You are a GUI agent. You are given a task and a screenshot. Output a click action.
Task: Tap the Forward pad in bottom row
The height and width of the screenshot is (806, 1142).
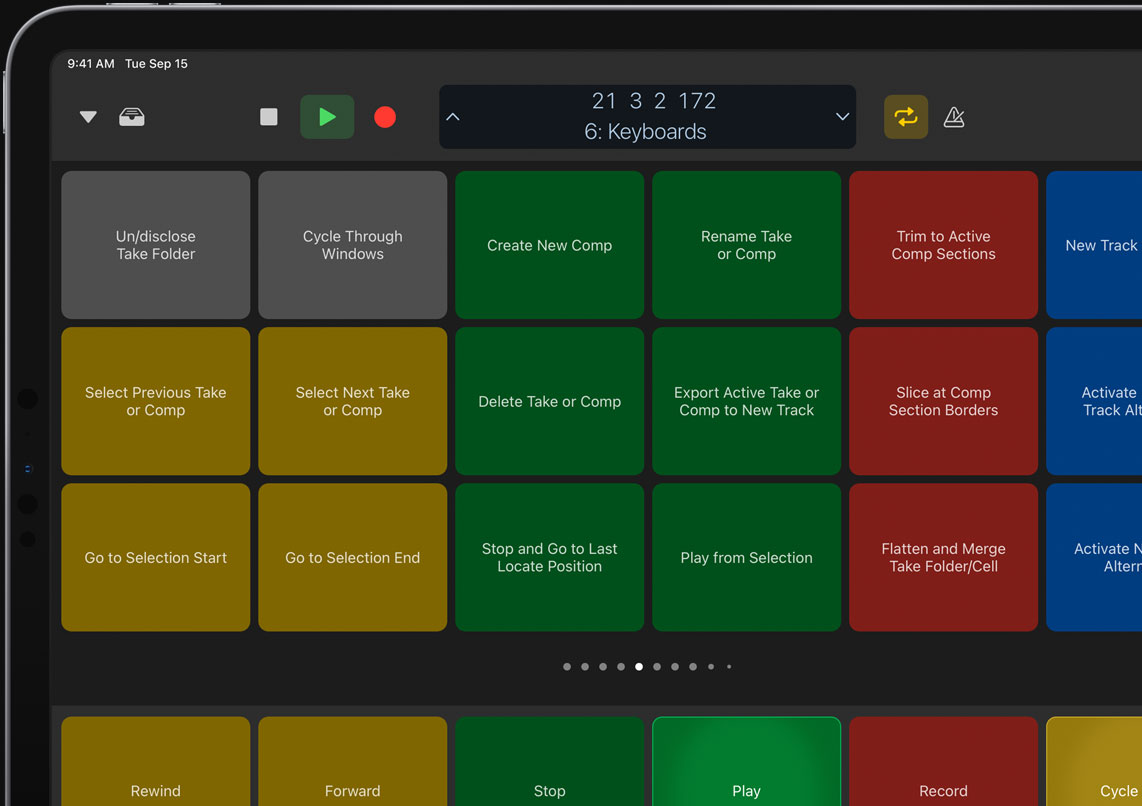point(353,762)
